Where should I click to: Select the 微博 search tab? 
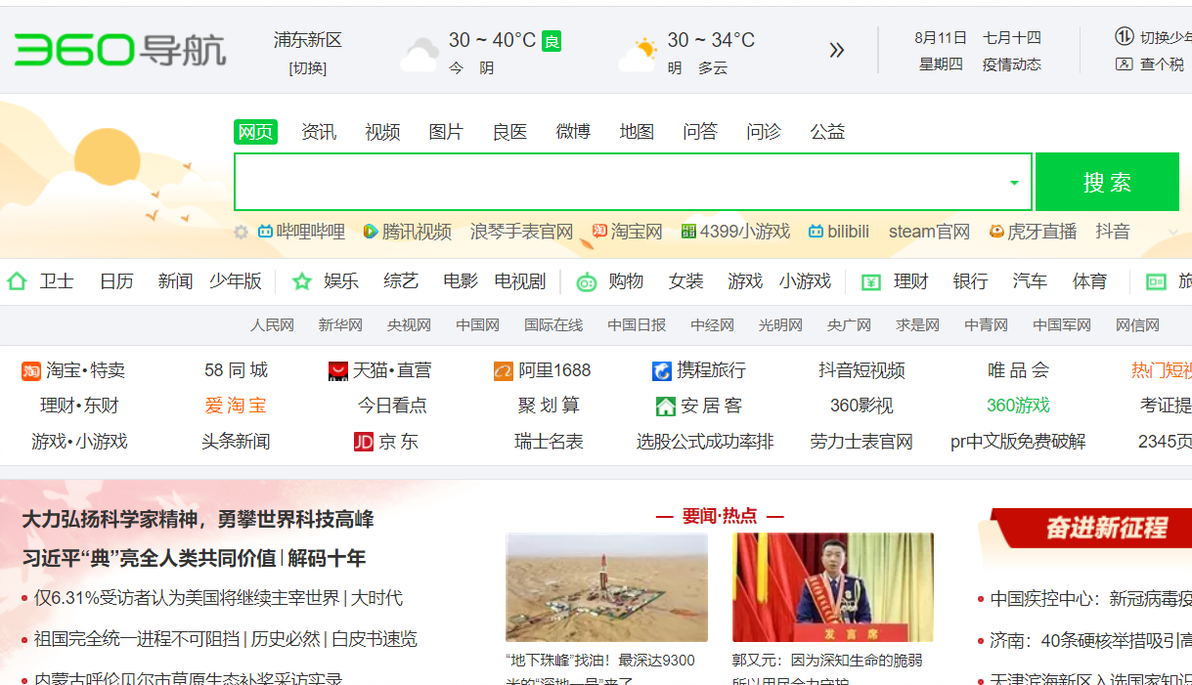tap(573, 132)
